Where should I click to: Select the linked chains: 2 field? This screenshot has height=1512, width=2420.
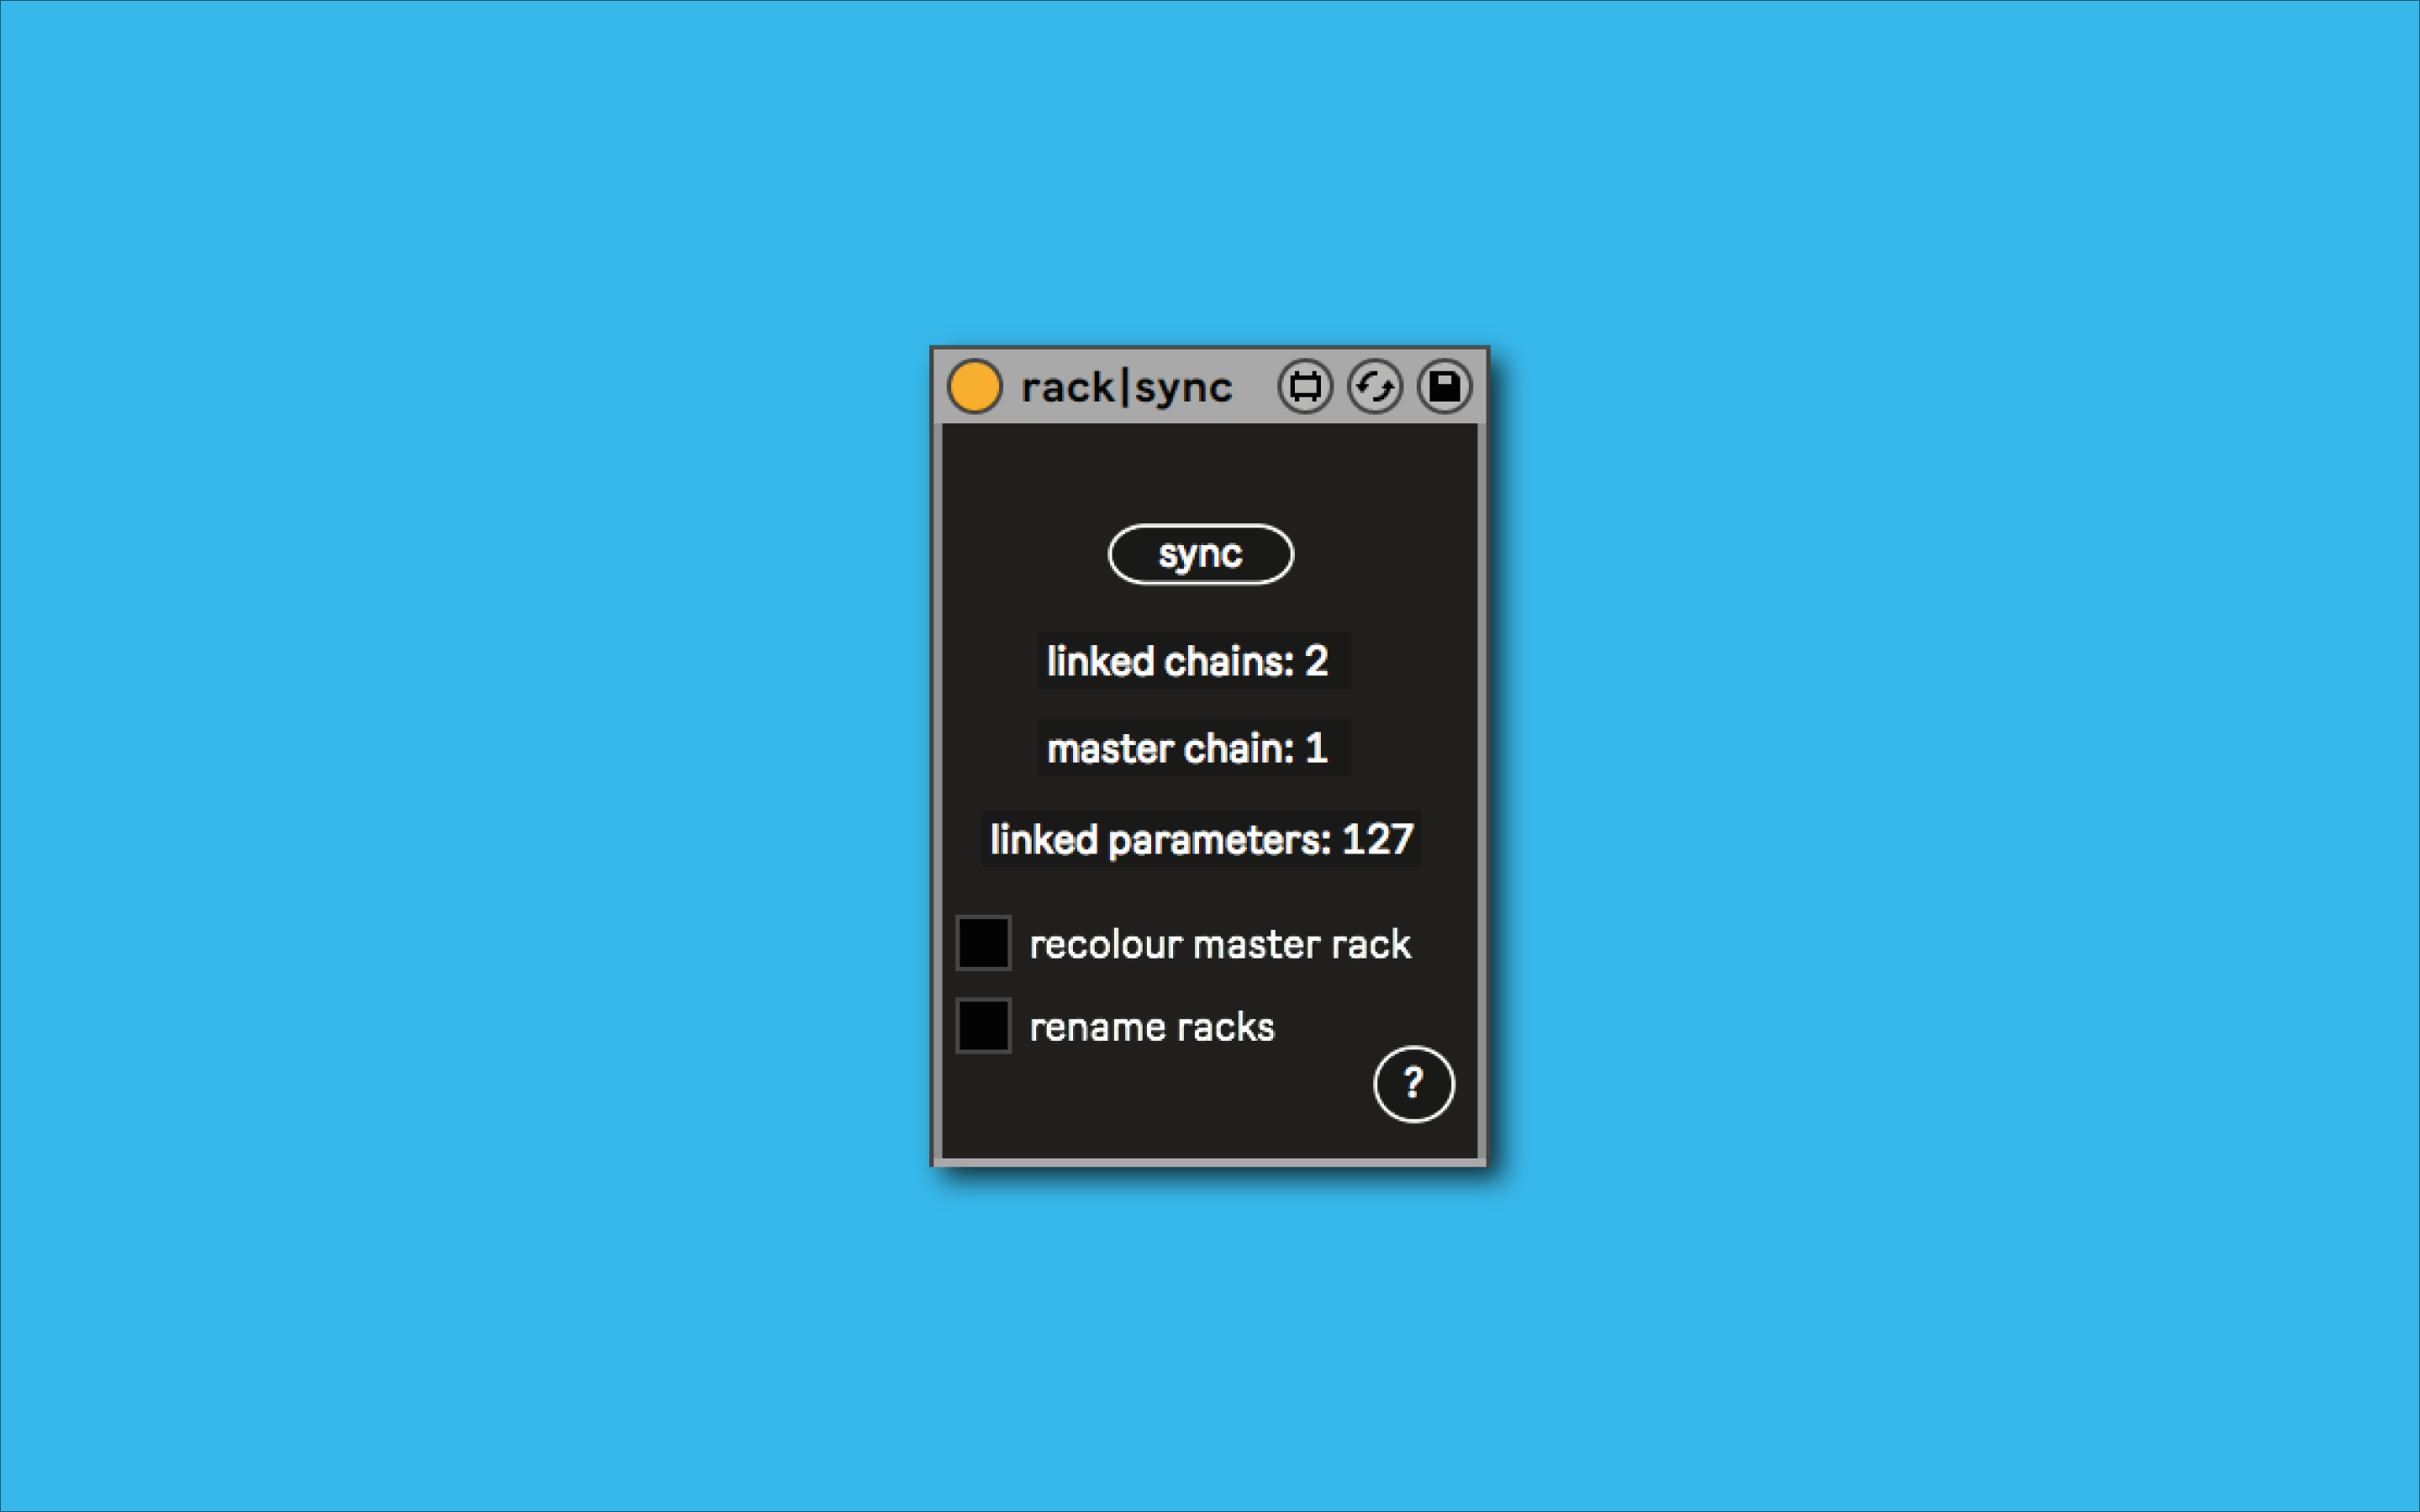(1193, 661)
